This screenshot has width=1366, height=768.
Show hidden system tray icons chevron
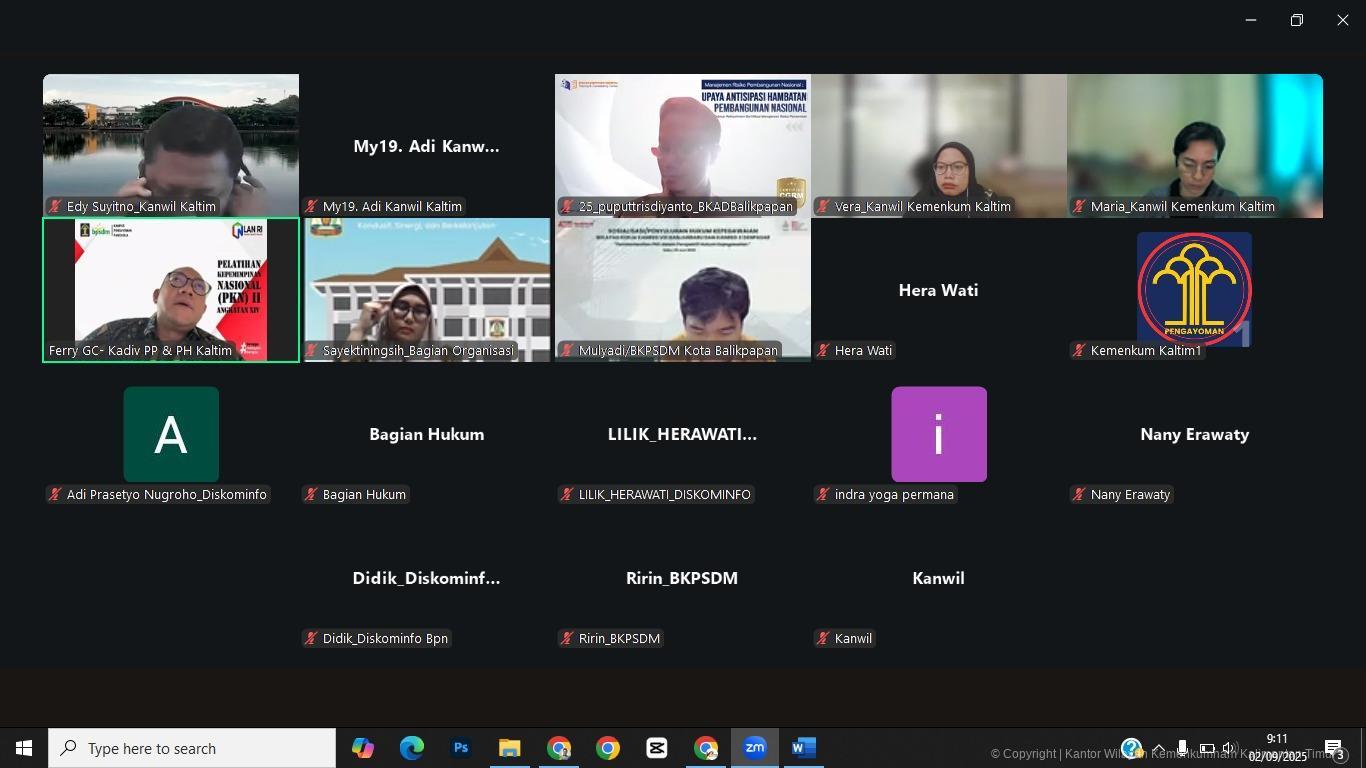point(1158,748)
